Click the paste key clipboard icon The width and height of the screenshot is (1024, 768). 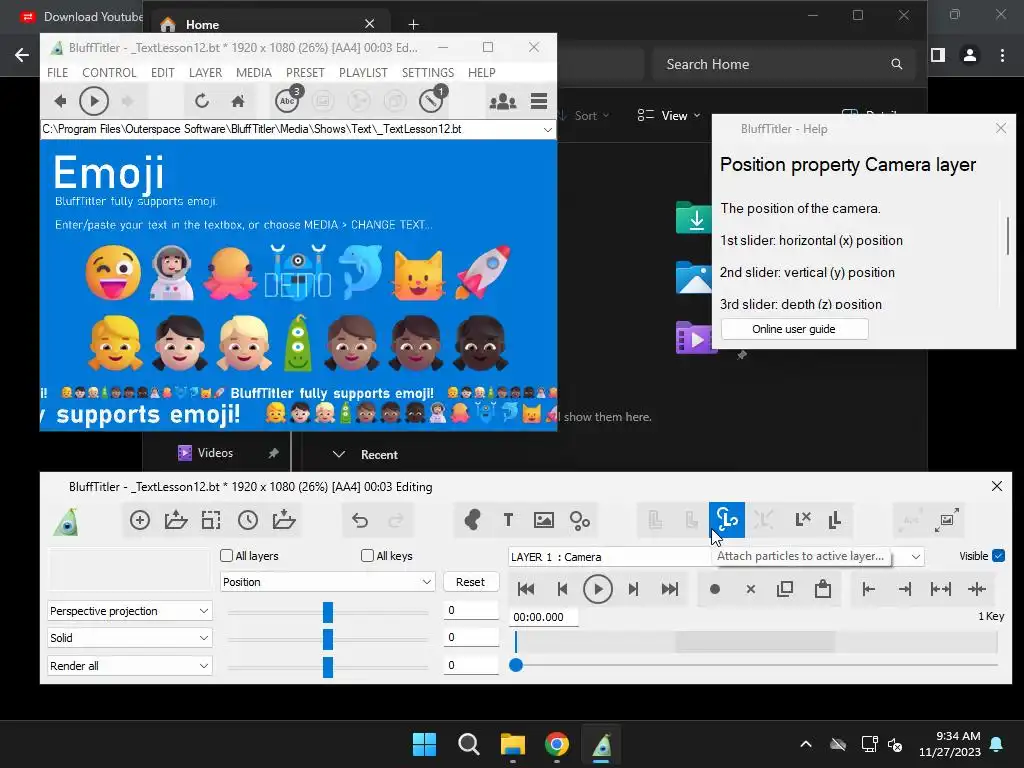pos(823,589)
